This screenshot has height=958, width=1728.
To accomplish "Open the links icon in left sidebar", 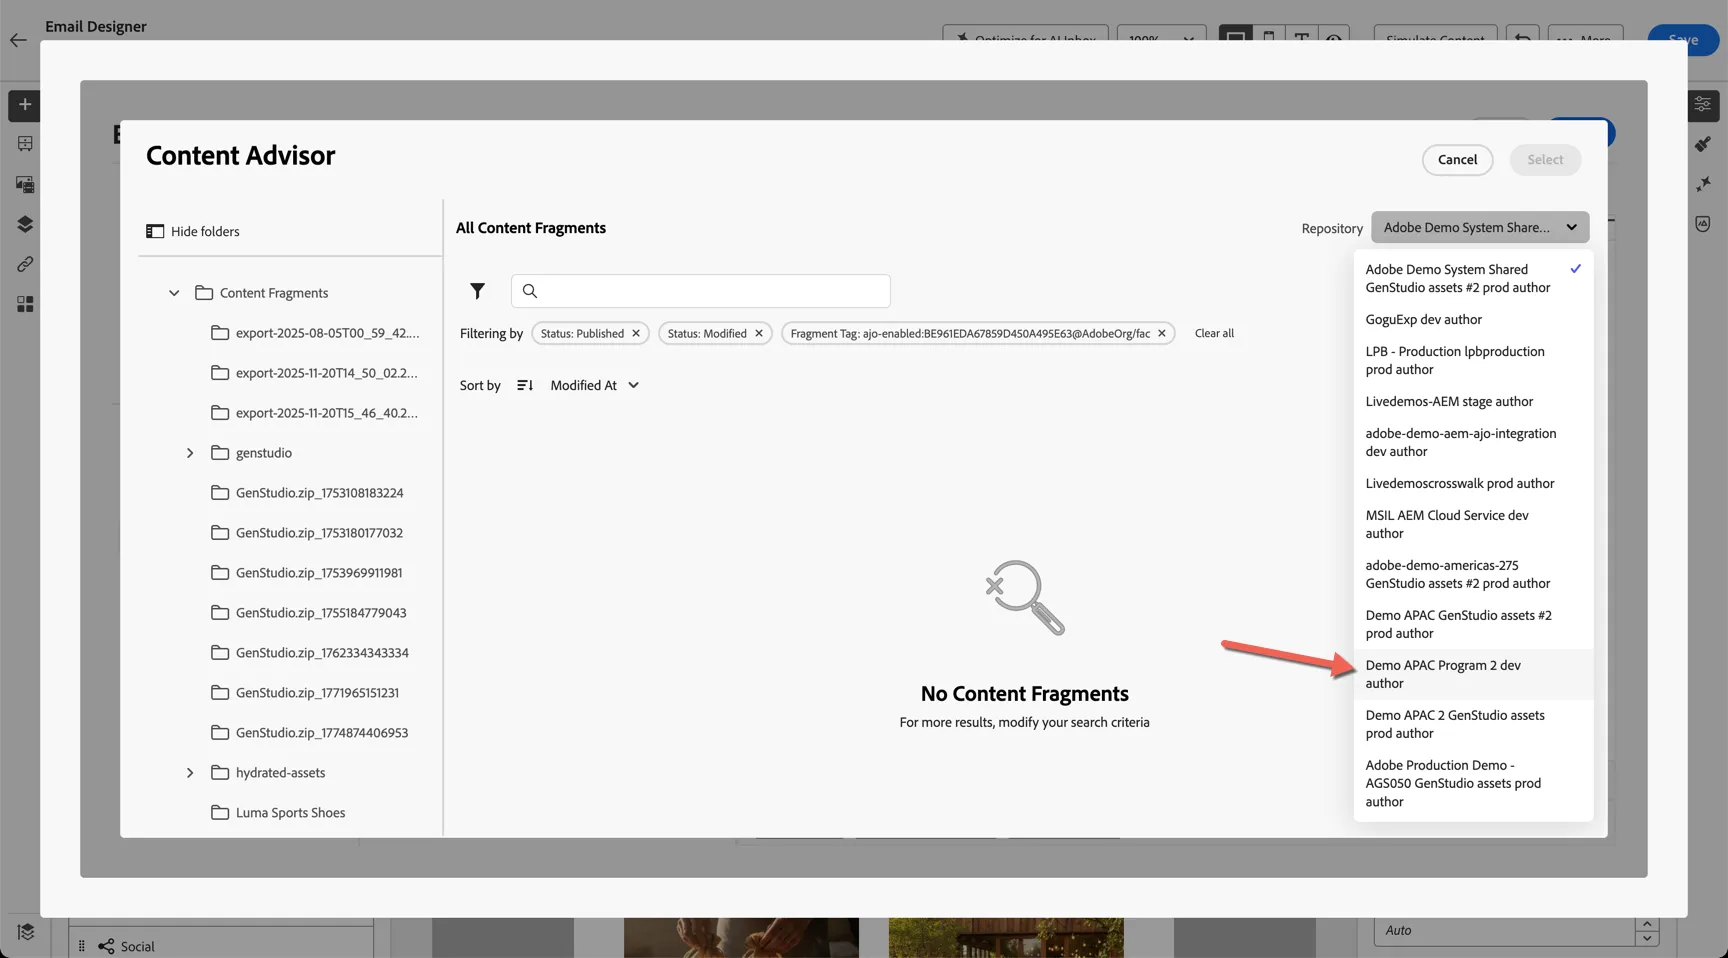I will (x=25, y=264).
